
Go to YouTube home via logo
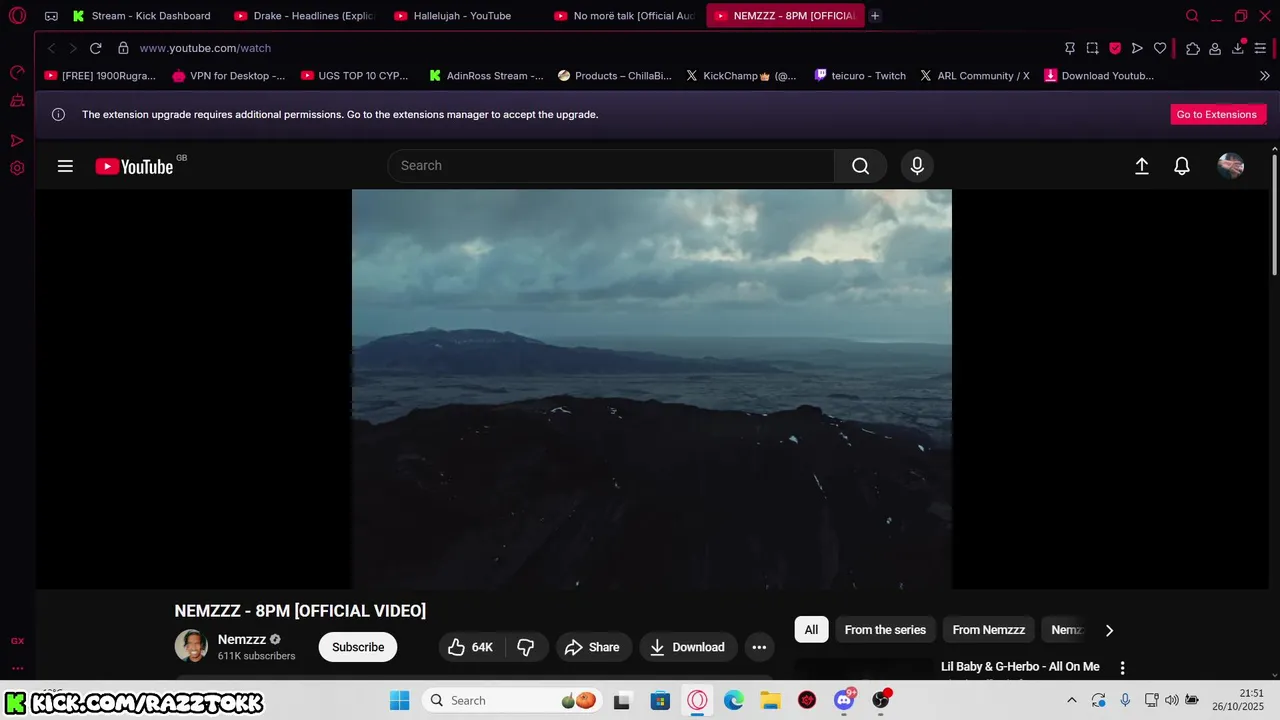pos(135,166)
